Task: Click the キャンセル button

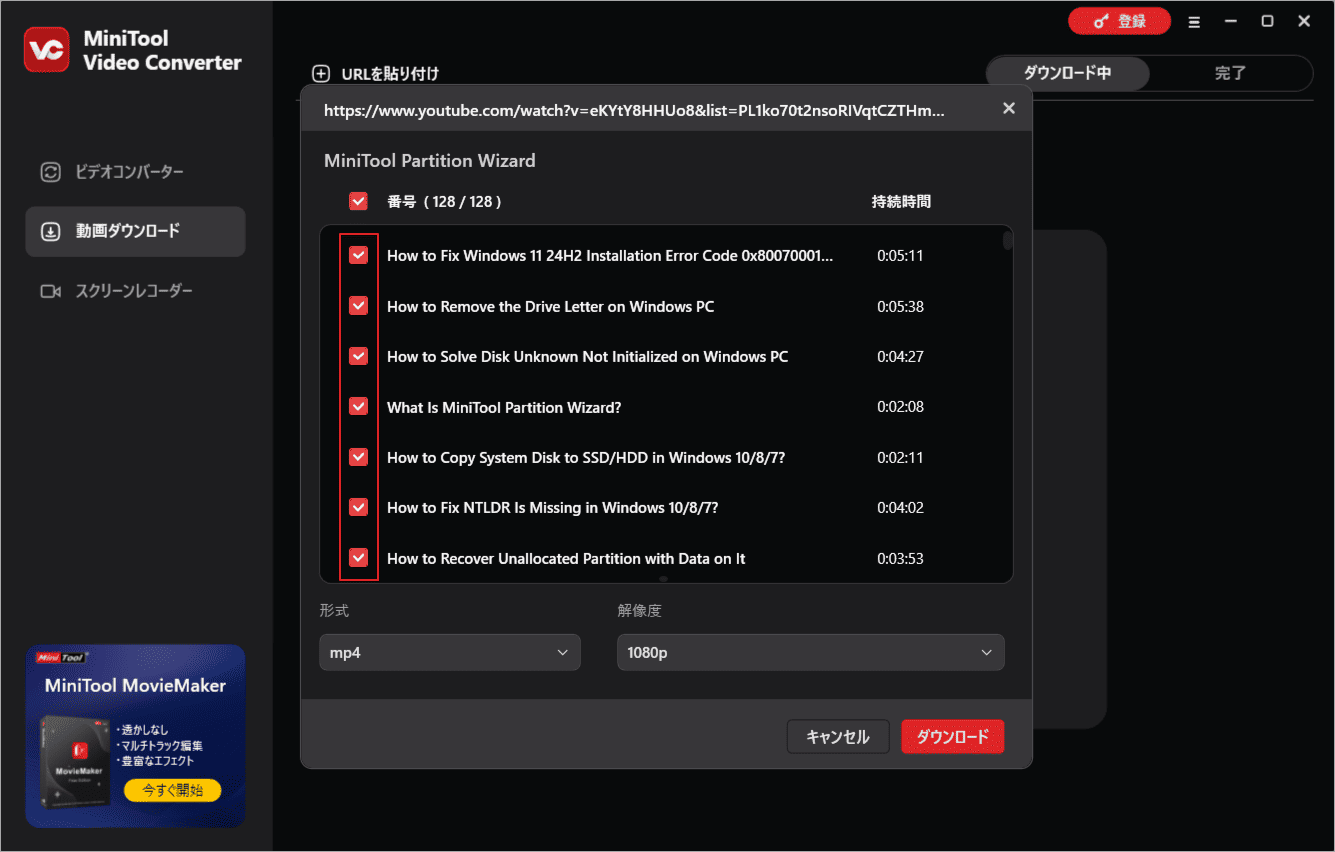Action: [837, 737]
